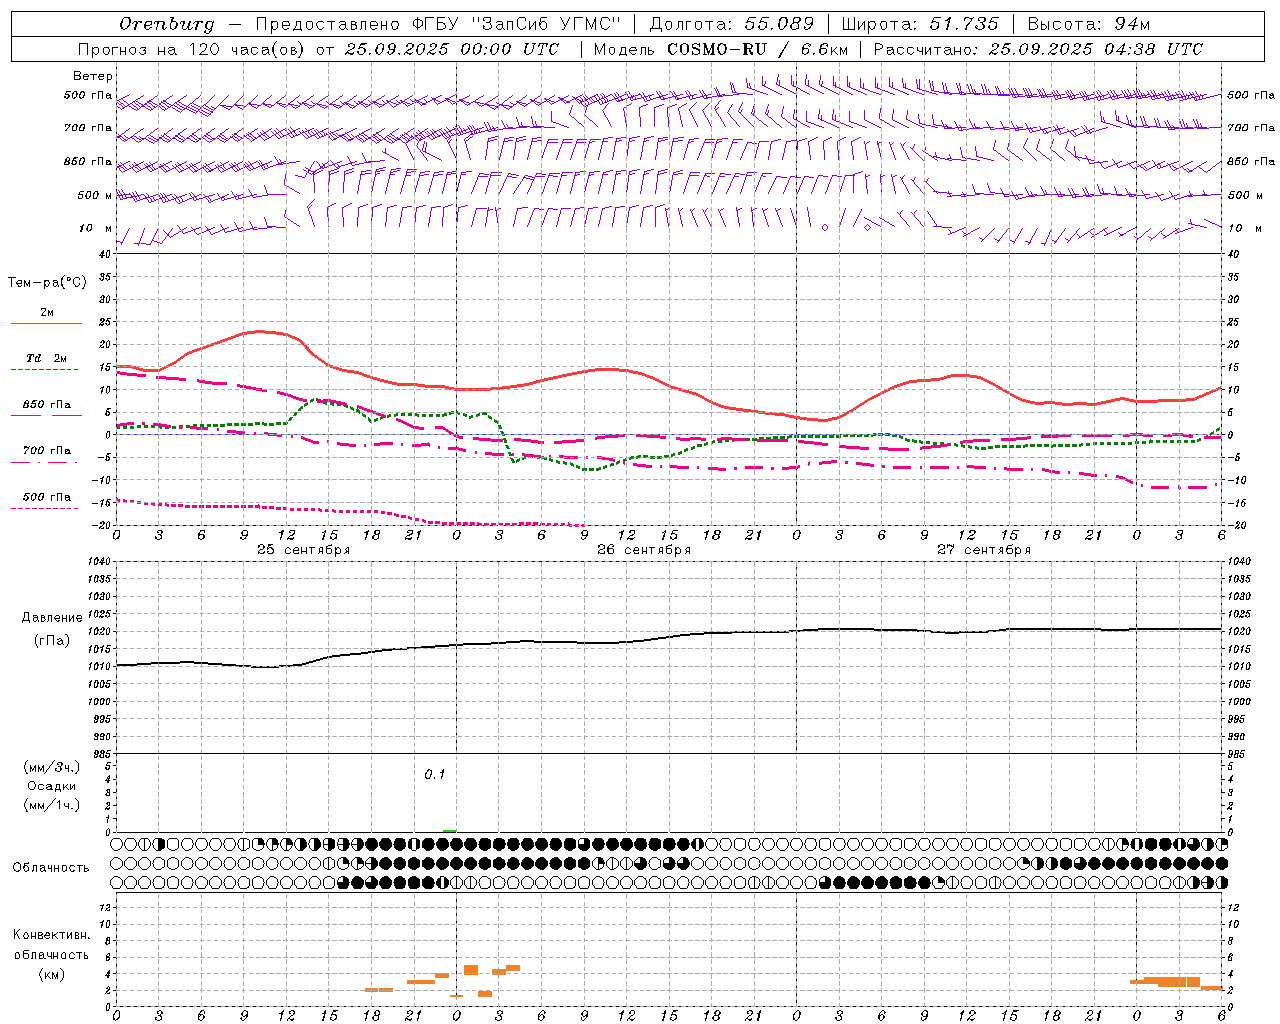Click the red 2м temperature legend line
Screen dimensions: 1280x1024
(x=46, y=324)
